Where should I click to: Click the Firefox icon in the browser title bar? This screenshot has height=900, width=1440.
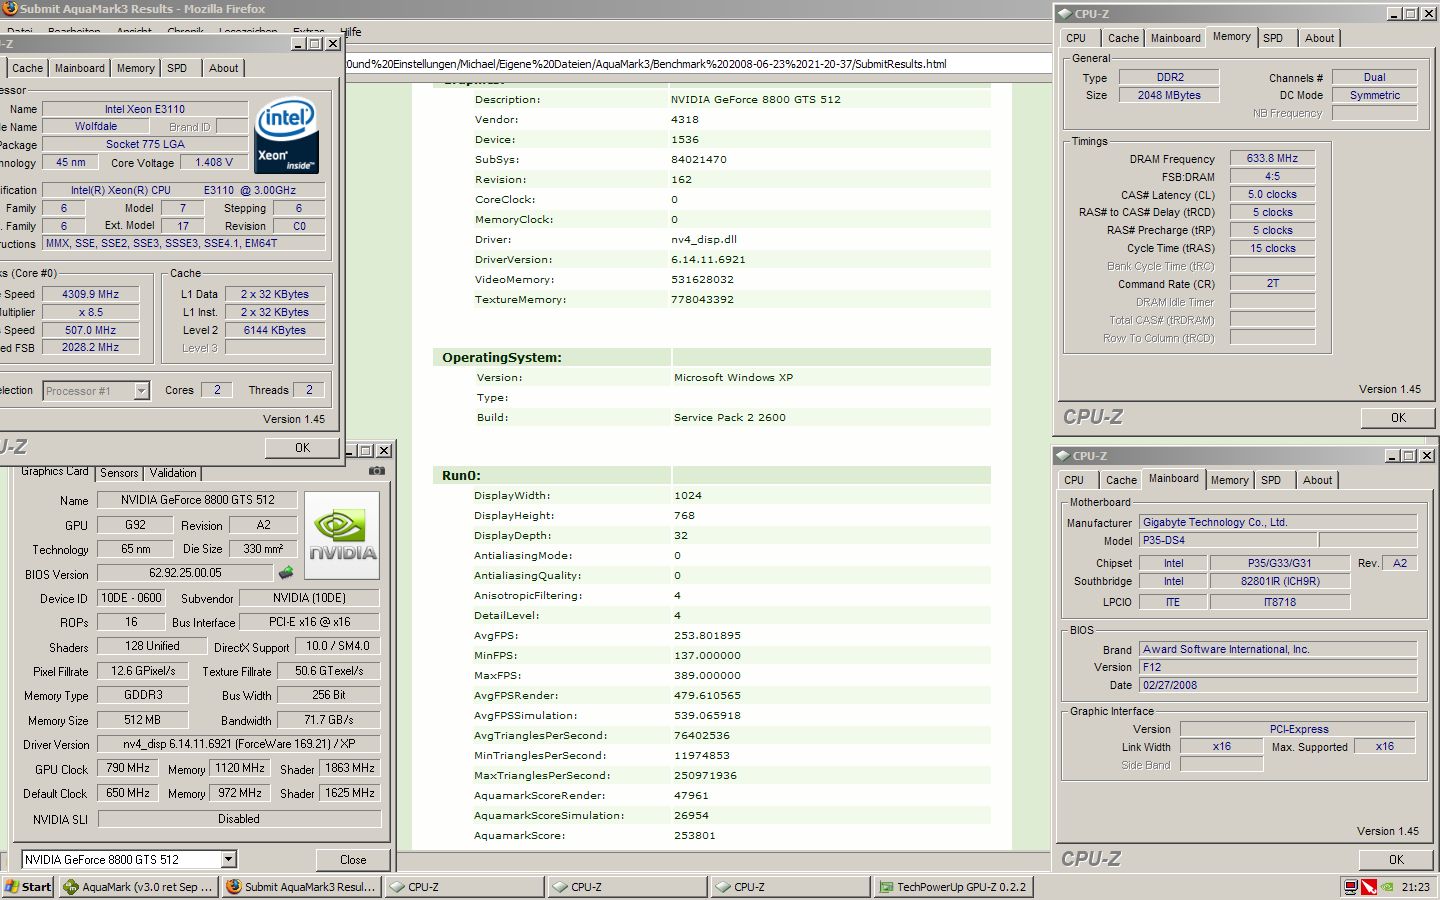9,8
